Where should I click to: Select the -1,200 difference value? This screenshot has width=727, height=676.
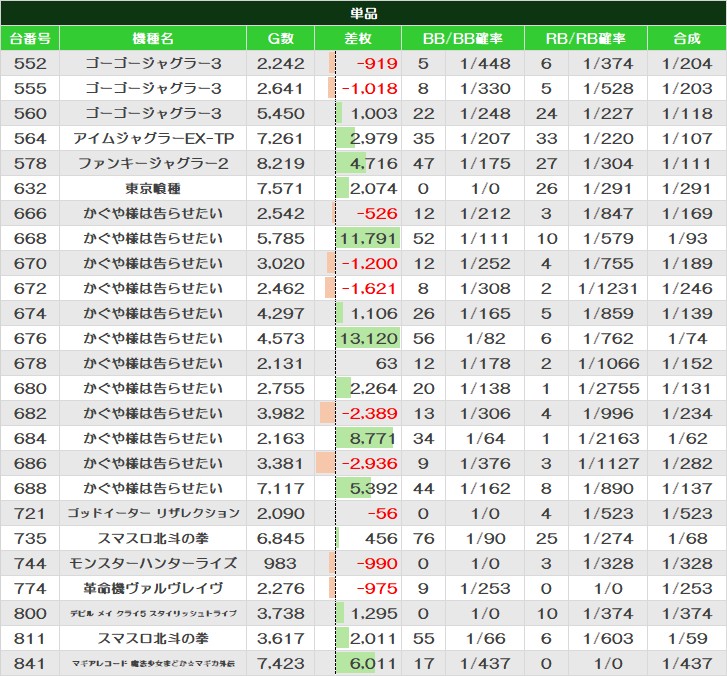click(369, 264)
